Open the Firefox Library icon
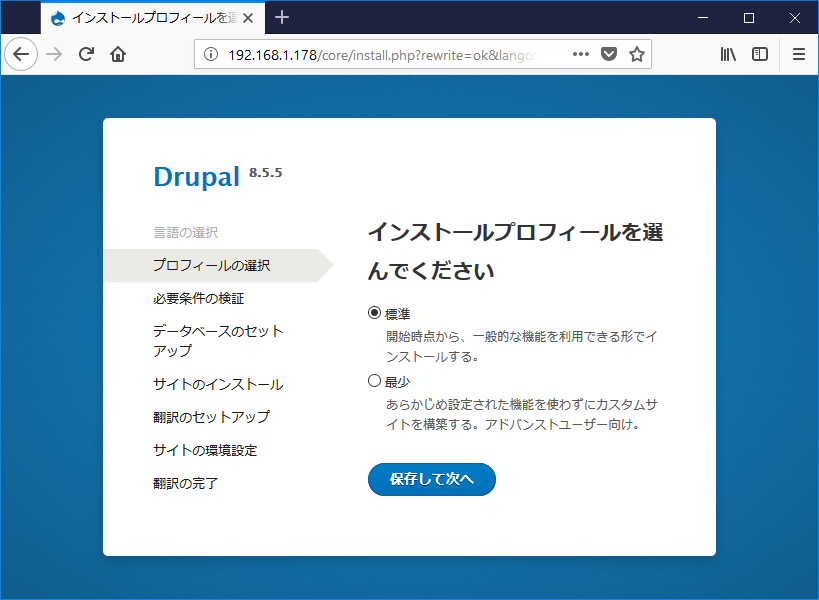Viewport: 819px width, 600px height. tap(726, 54)
